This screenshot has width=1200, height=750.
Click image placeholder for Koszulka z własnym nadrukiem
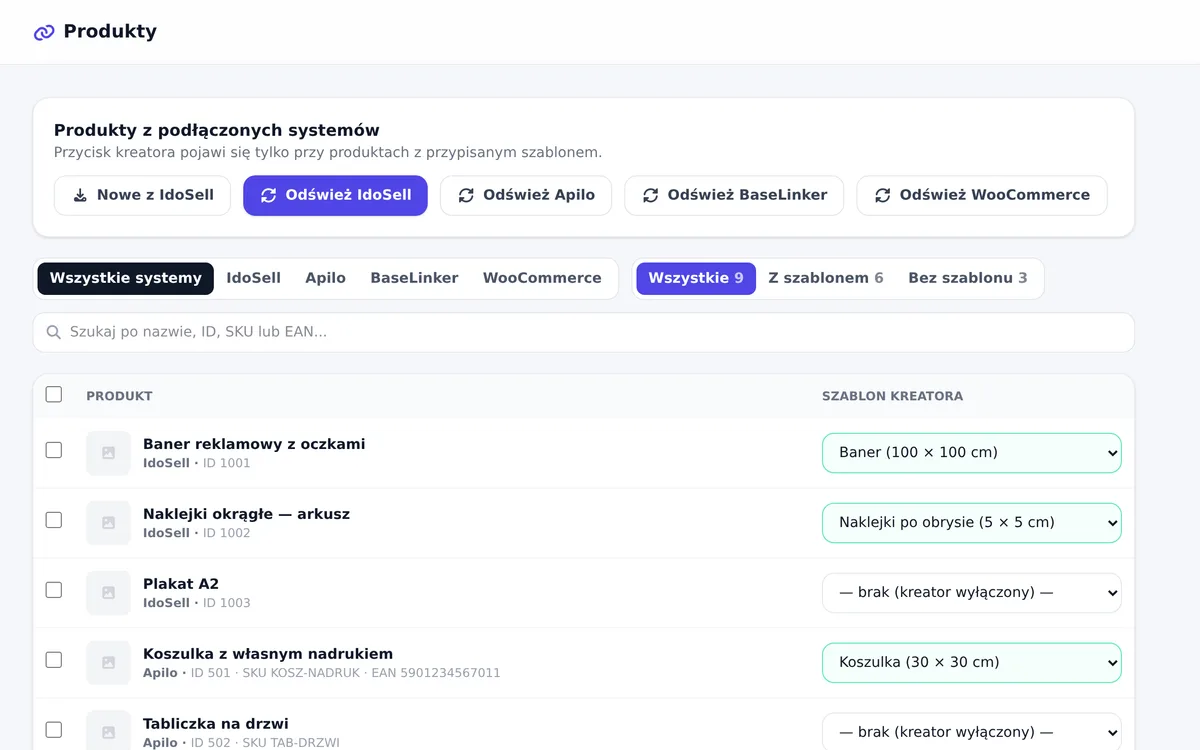pyautogui.click(x=108, y=663)
